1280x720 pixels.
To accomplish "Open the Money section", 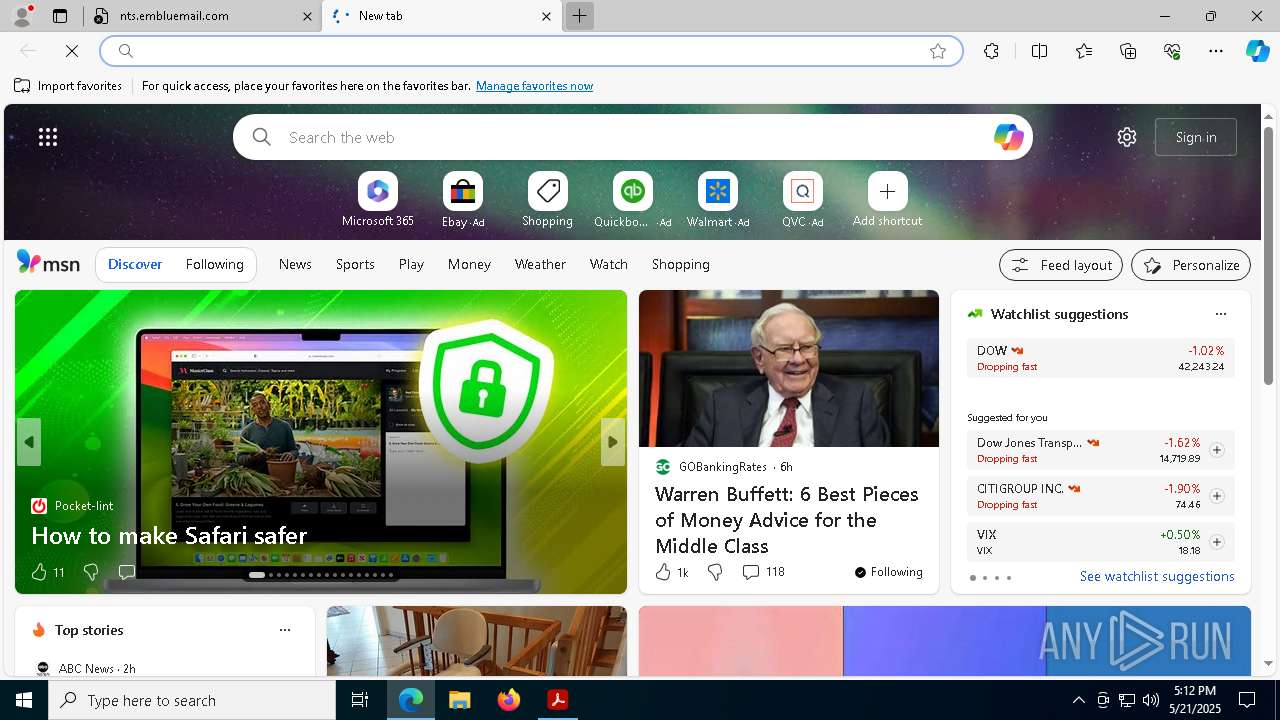I will [469, 264].
